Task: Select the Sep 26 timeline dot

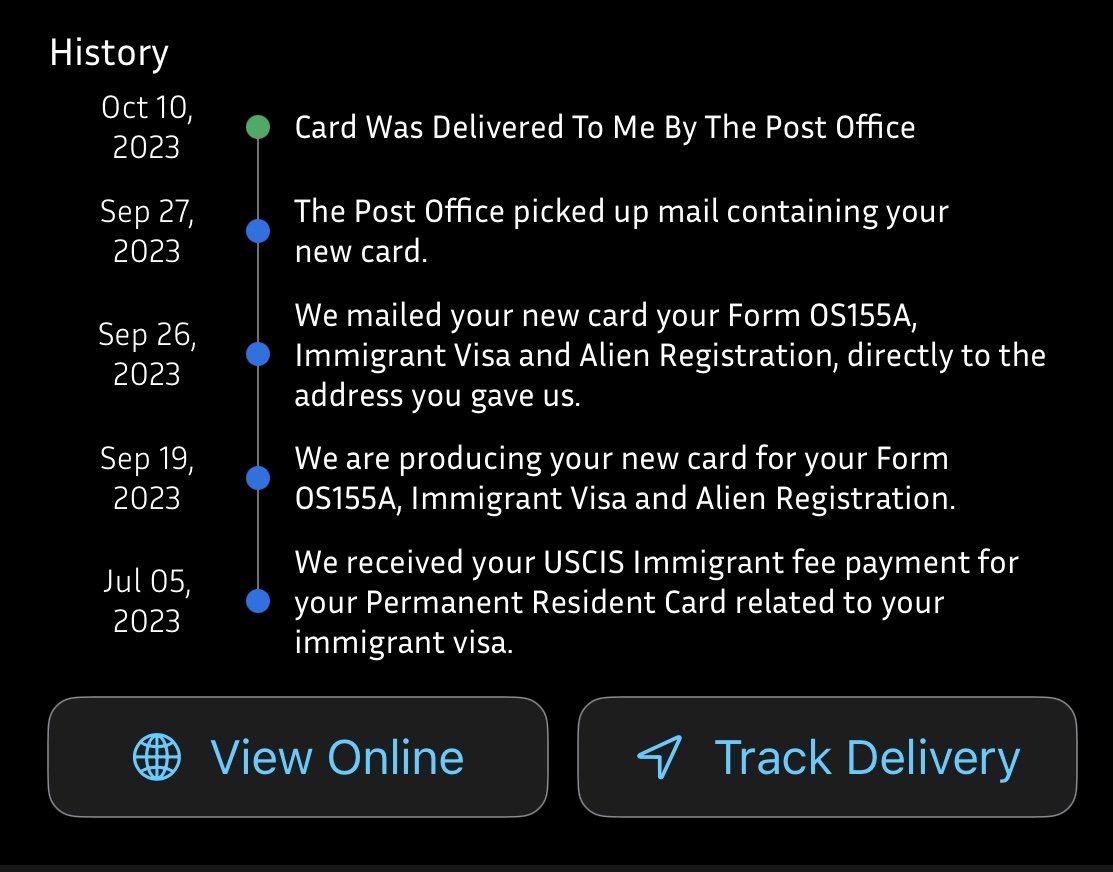Action: coord(258,354)
